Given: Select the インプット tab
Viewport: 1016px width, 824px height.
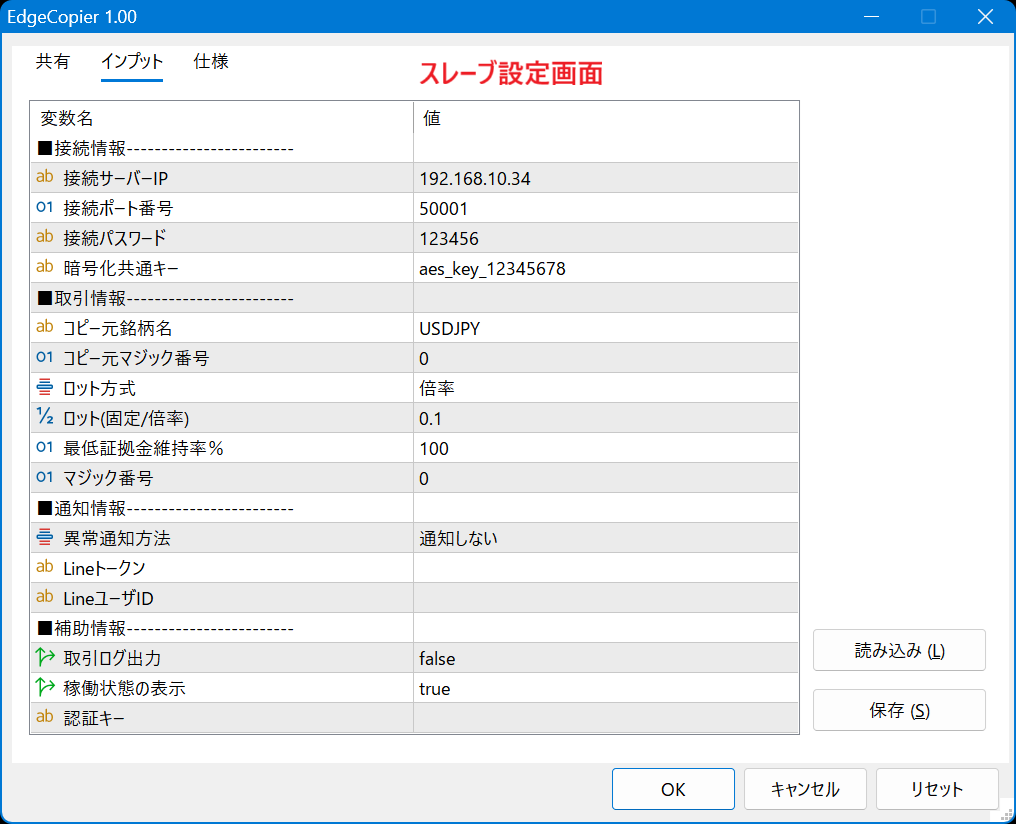Looking at the screenshot, I should point(132,62).
